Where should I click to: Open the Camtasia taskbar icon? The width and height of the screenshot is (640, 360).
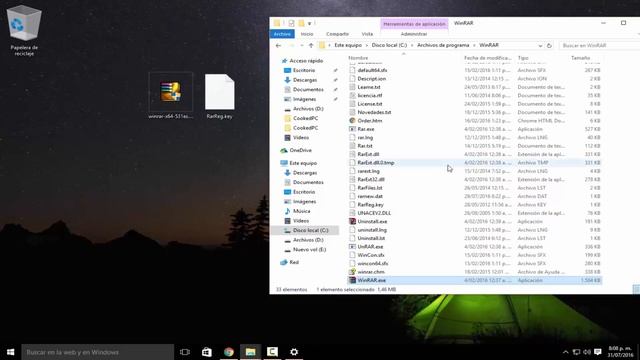coord(272,352)
